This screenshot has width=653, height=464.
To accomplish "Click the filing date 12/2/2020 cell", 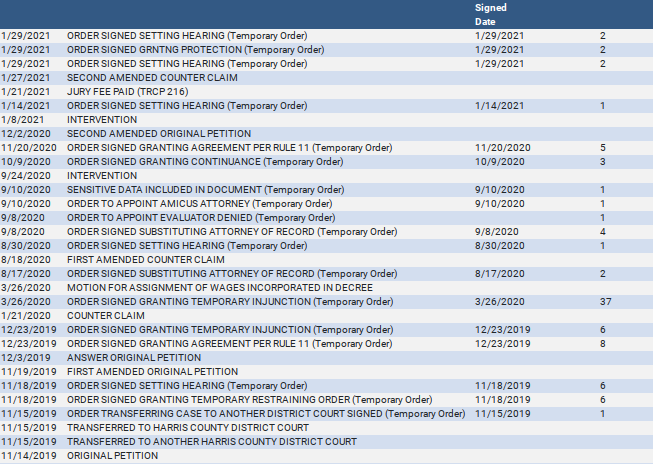I will point(26,134).
